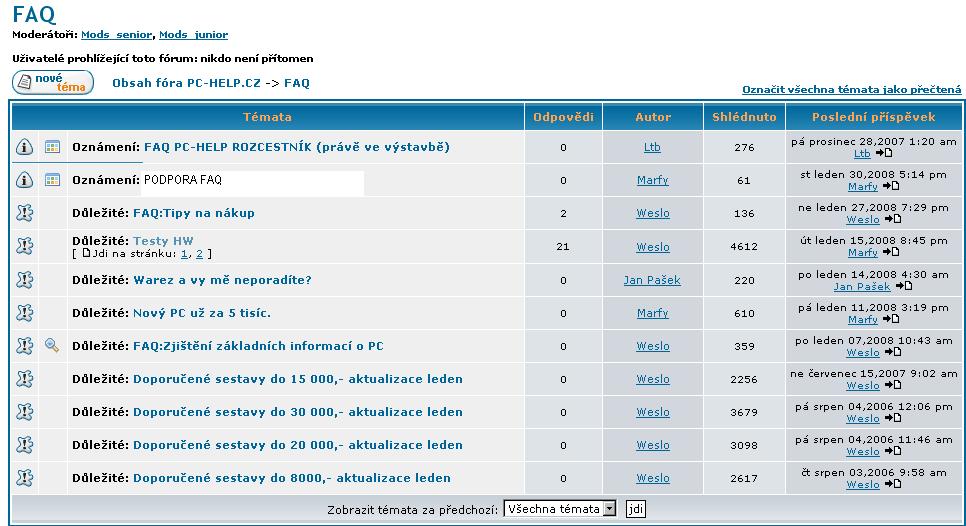
Task: Click the sticky topic icon beside FAQ:Tipy na nákup
Action: point(25,213)
